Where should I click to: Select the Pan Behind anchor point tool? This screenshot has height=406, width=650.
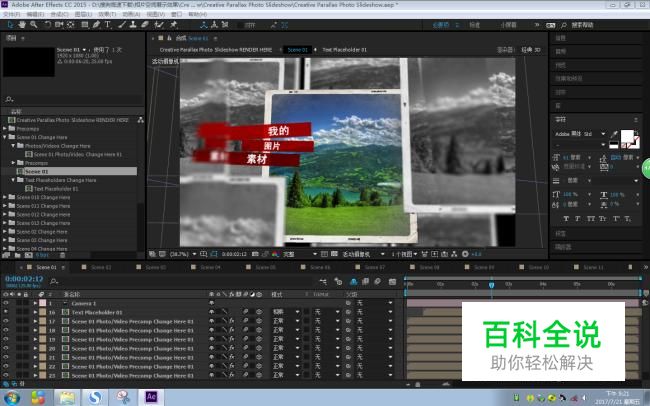pos(71,25)
